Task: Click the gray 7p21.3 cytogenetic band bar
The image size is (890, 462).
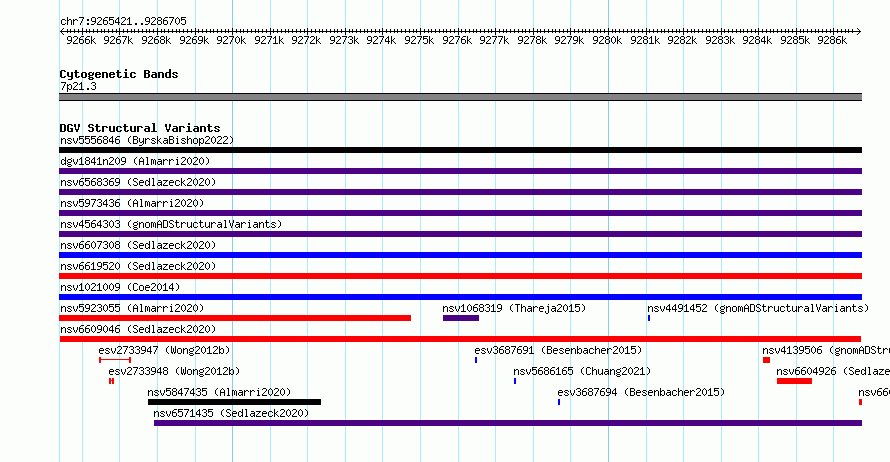Action: [x=460, y=97]
